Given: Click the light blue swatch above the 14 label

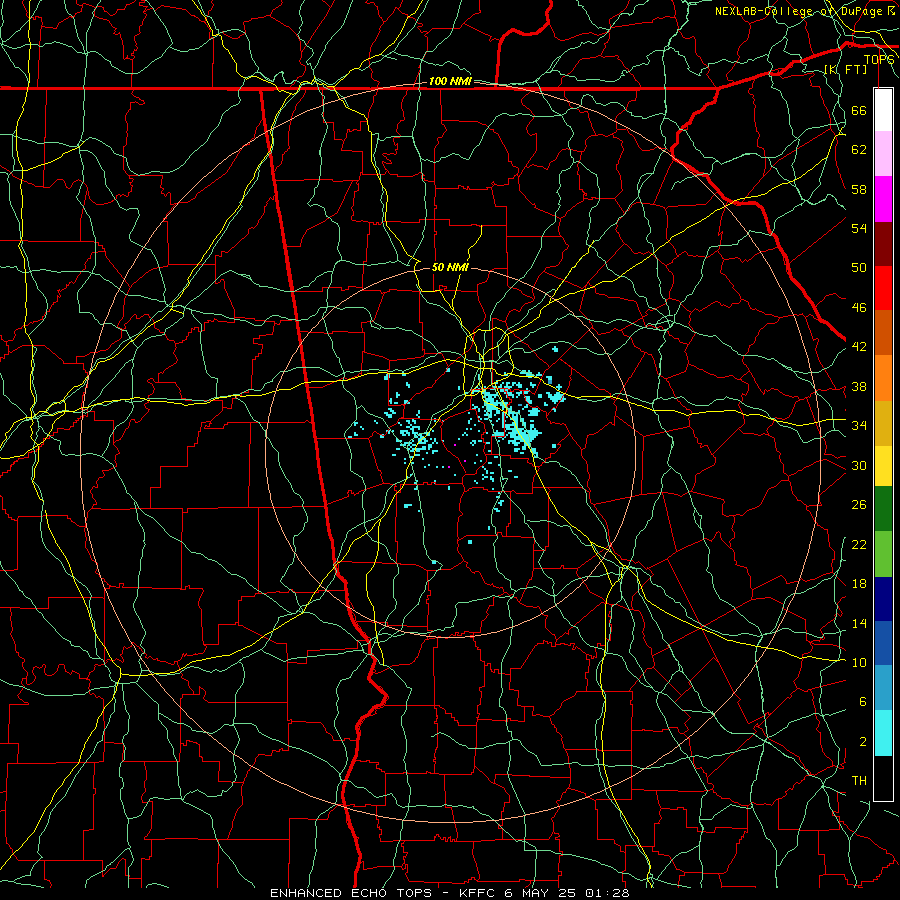Looking at the screenshot, I should tap(883, 688).
